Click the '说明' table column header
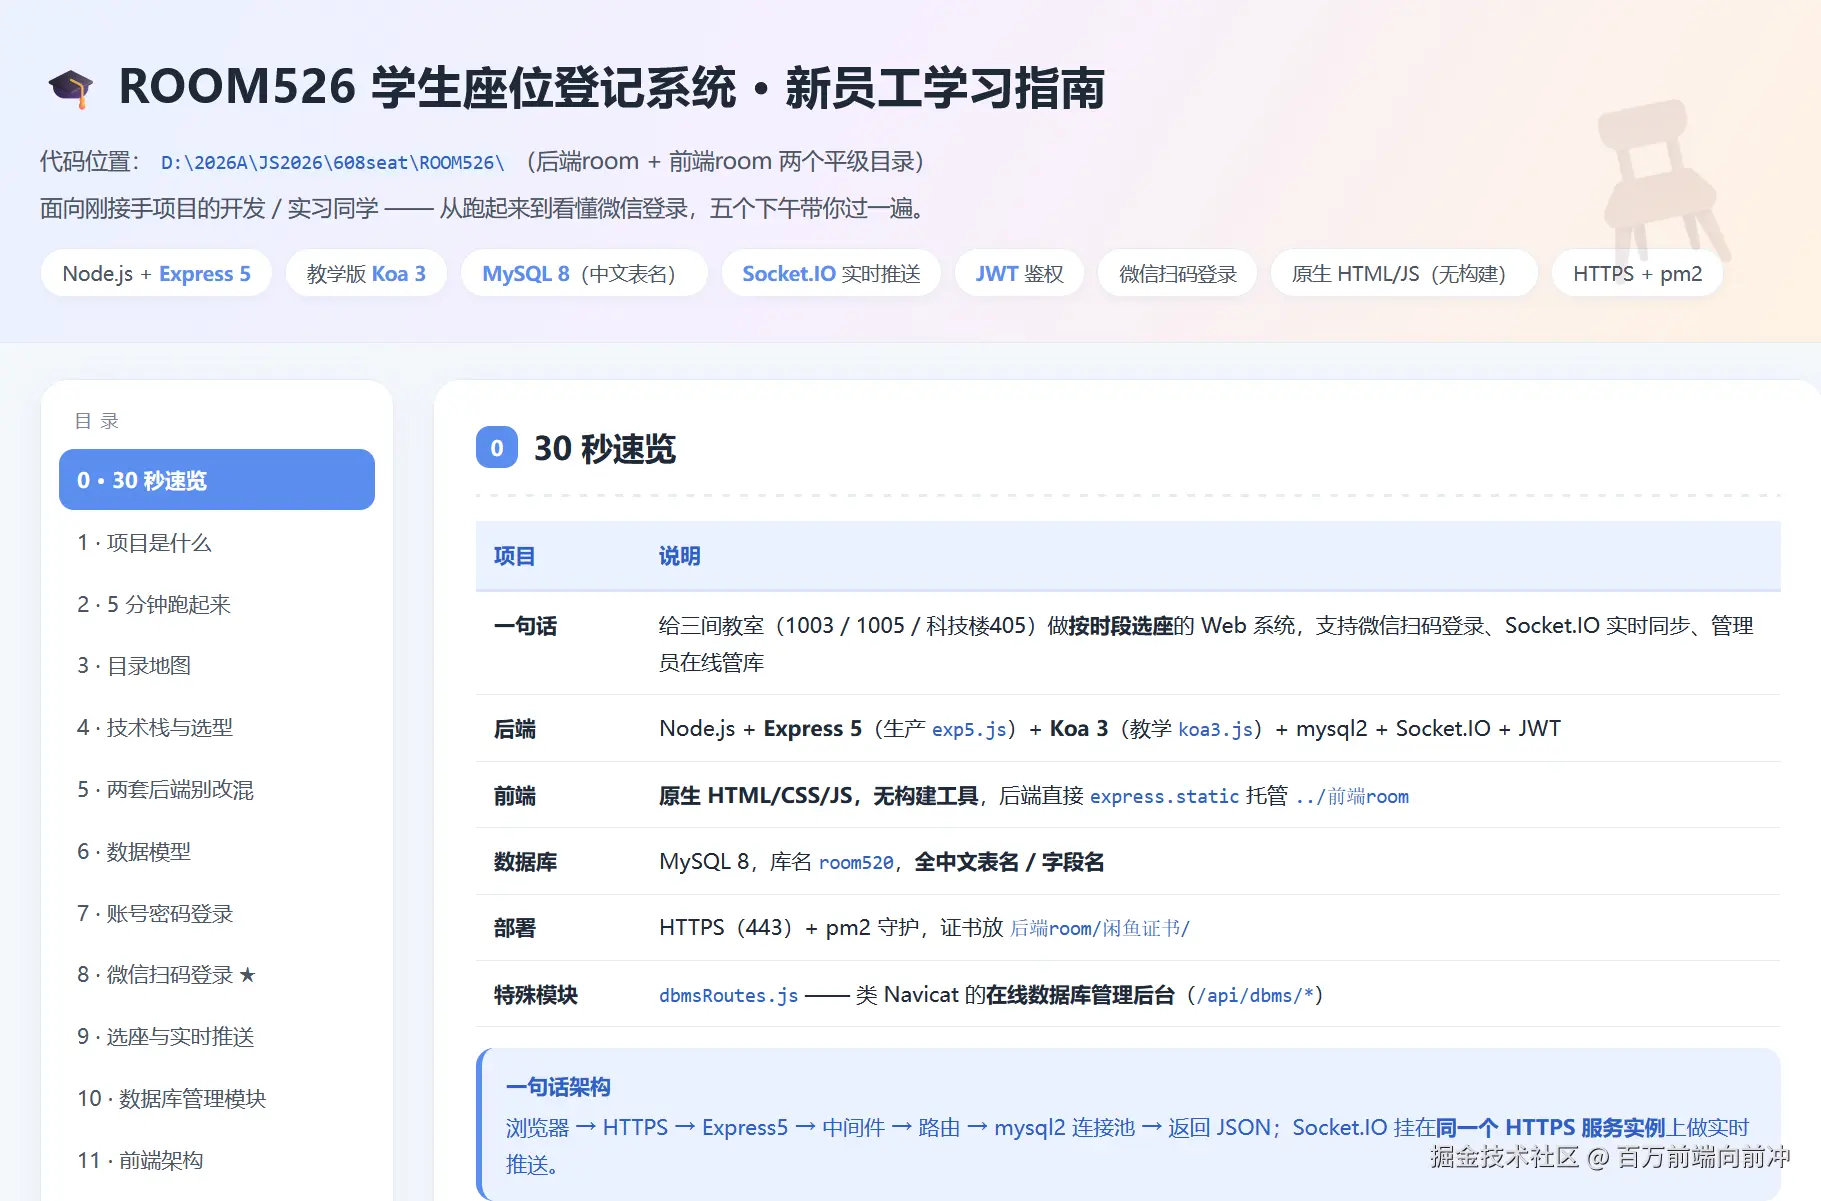The image size is (1821, 1201). pos(679,557)
